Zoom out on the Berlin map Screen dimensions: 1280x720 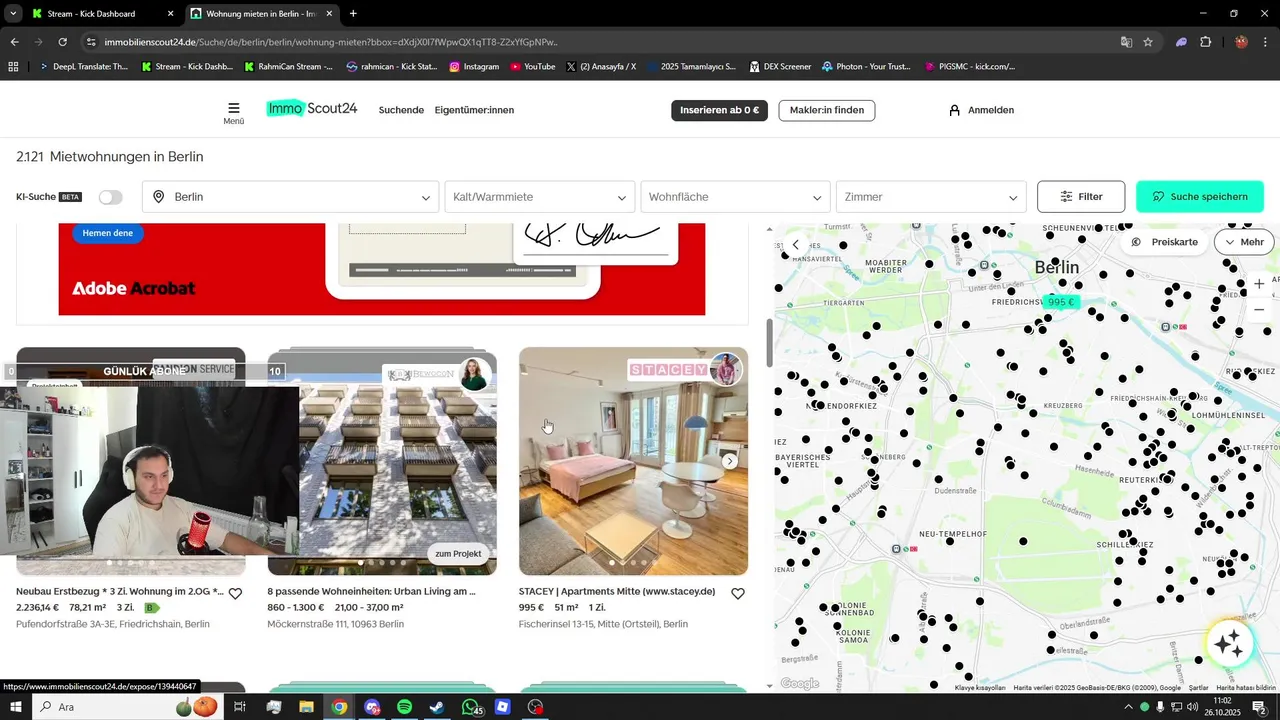(1259, 310)
